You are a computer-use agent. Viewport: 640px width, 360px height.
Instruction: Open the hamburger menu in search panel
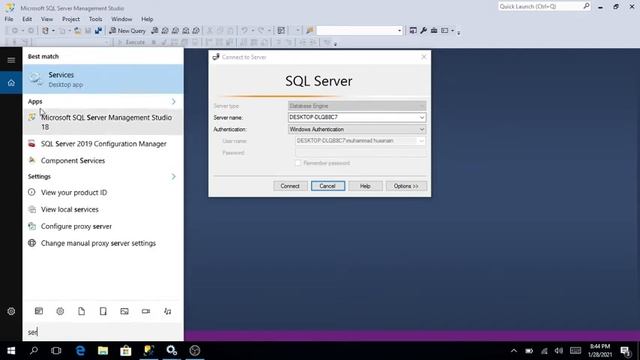[x=11, y=60]
